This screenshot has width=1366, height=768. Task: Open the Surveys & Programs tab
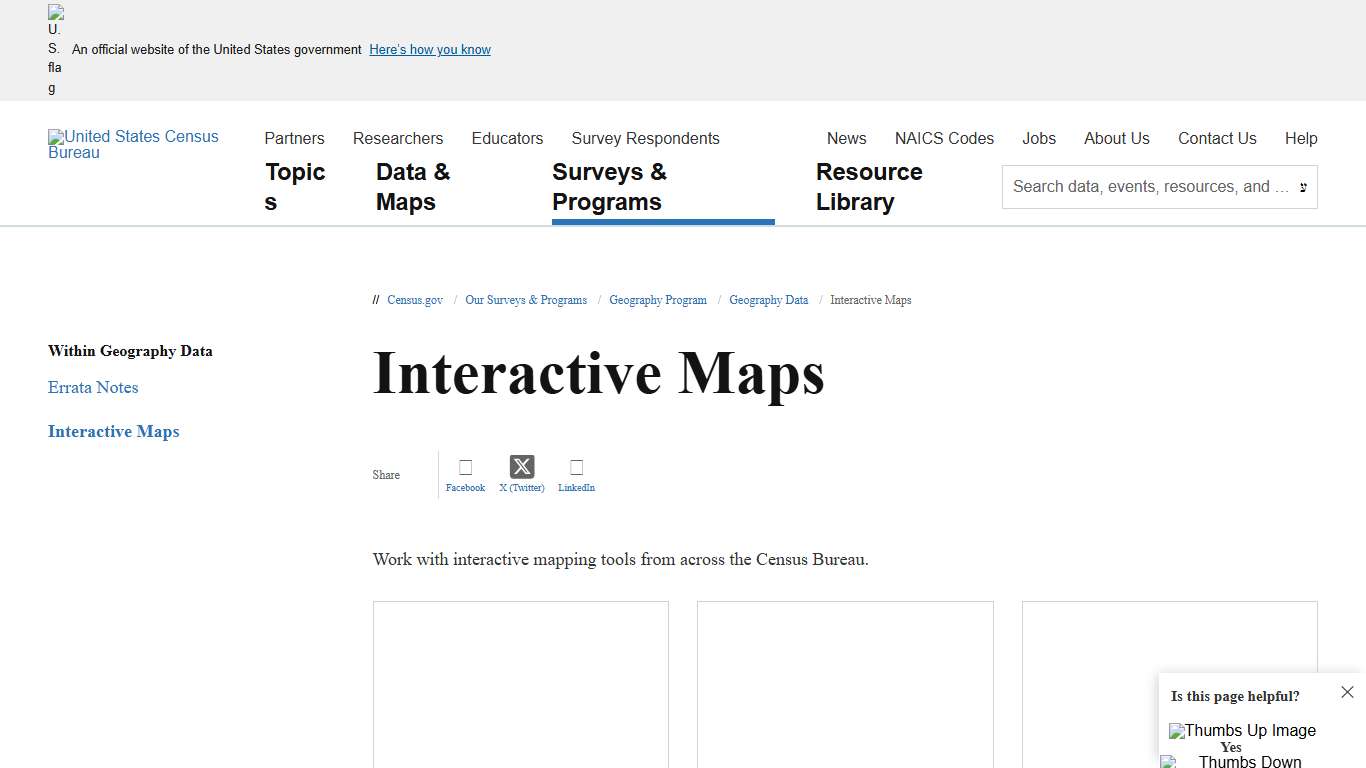609,187
